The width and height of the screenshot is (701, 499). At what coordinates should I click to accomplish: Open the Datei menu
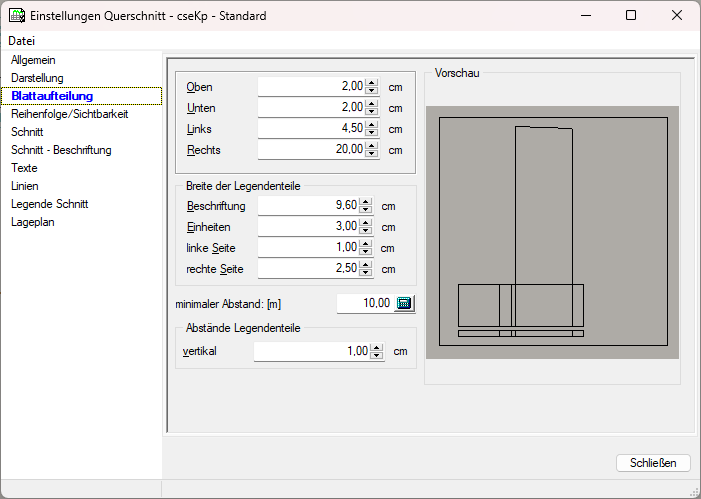pos(21,41)
